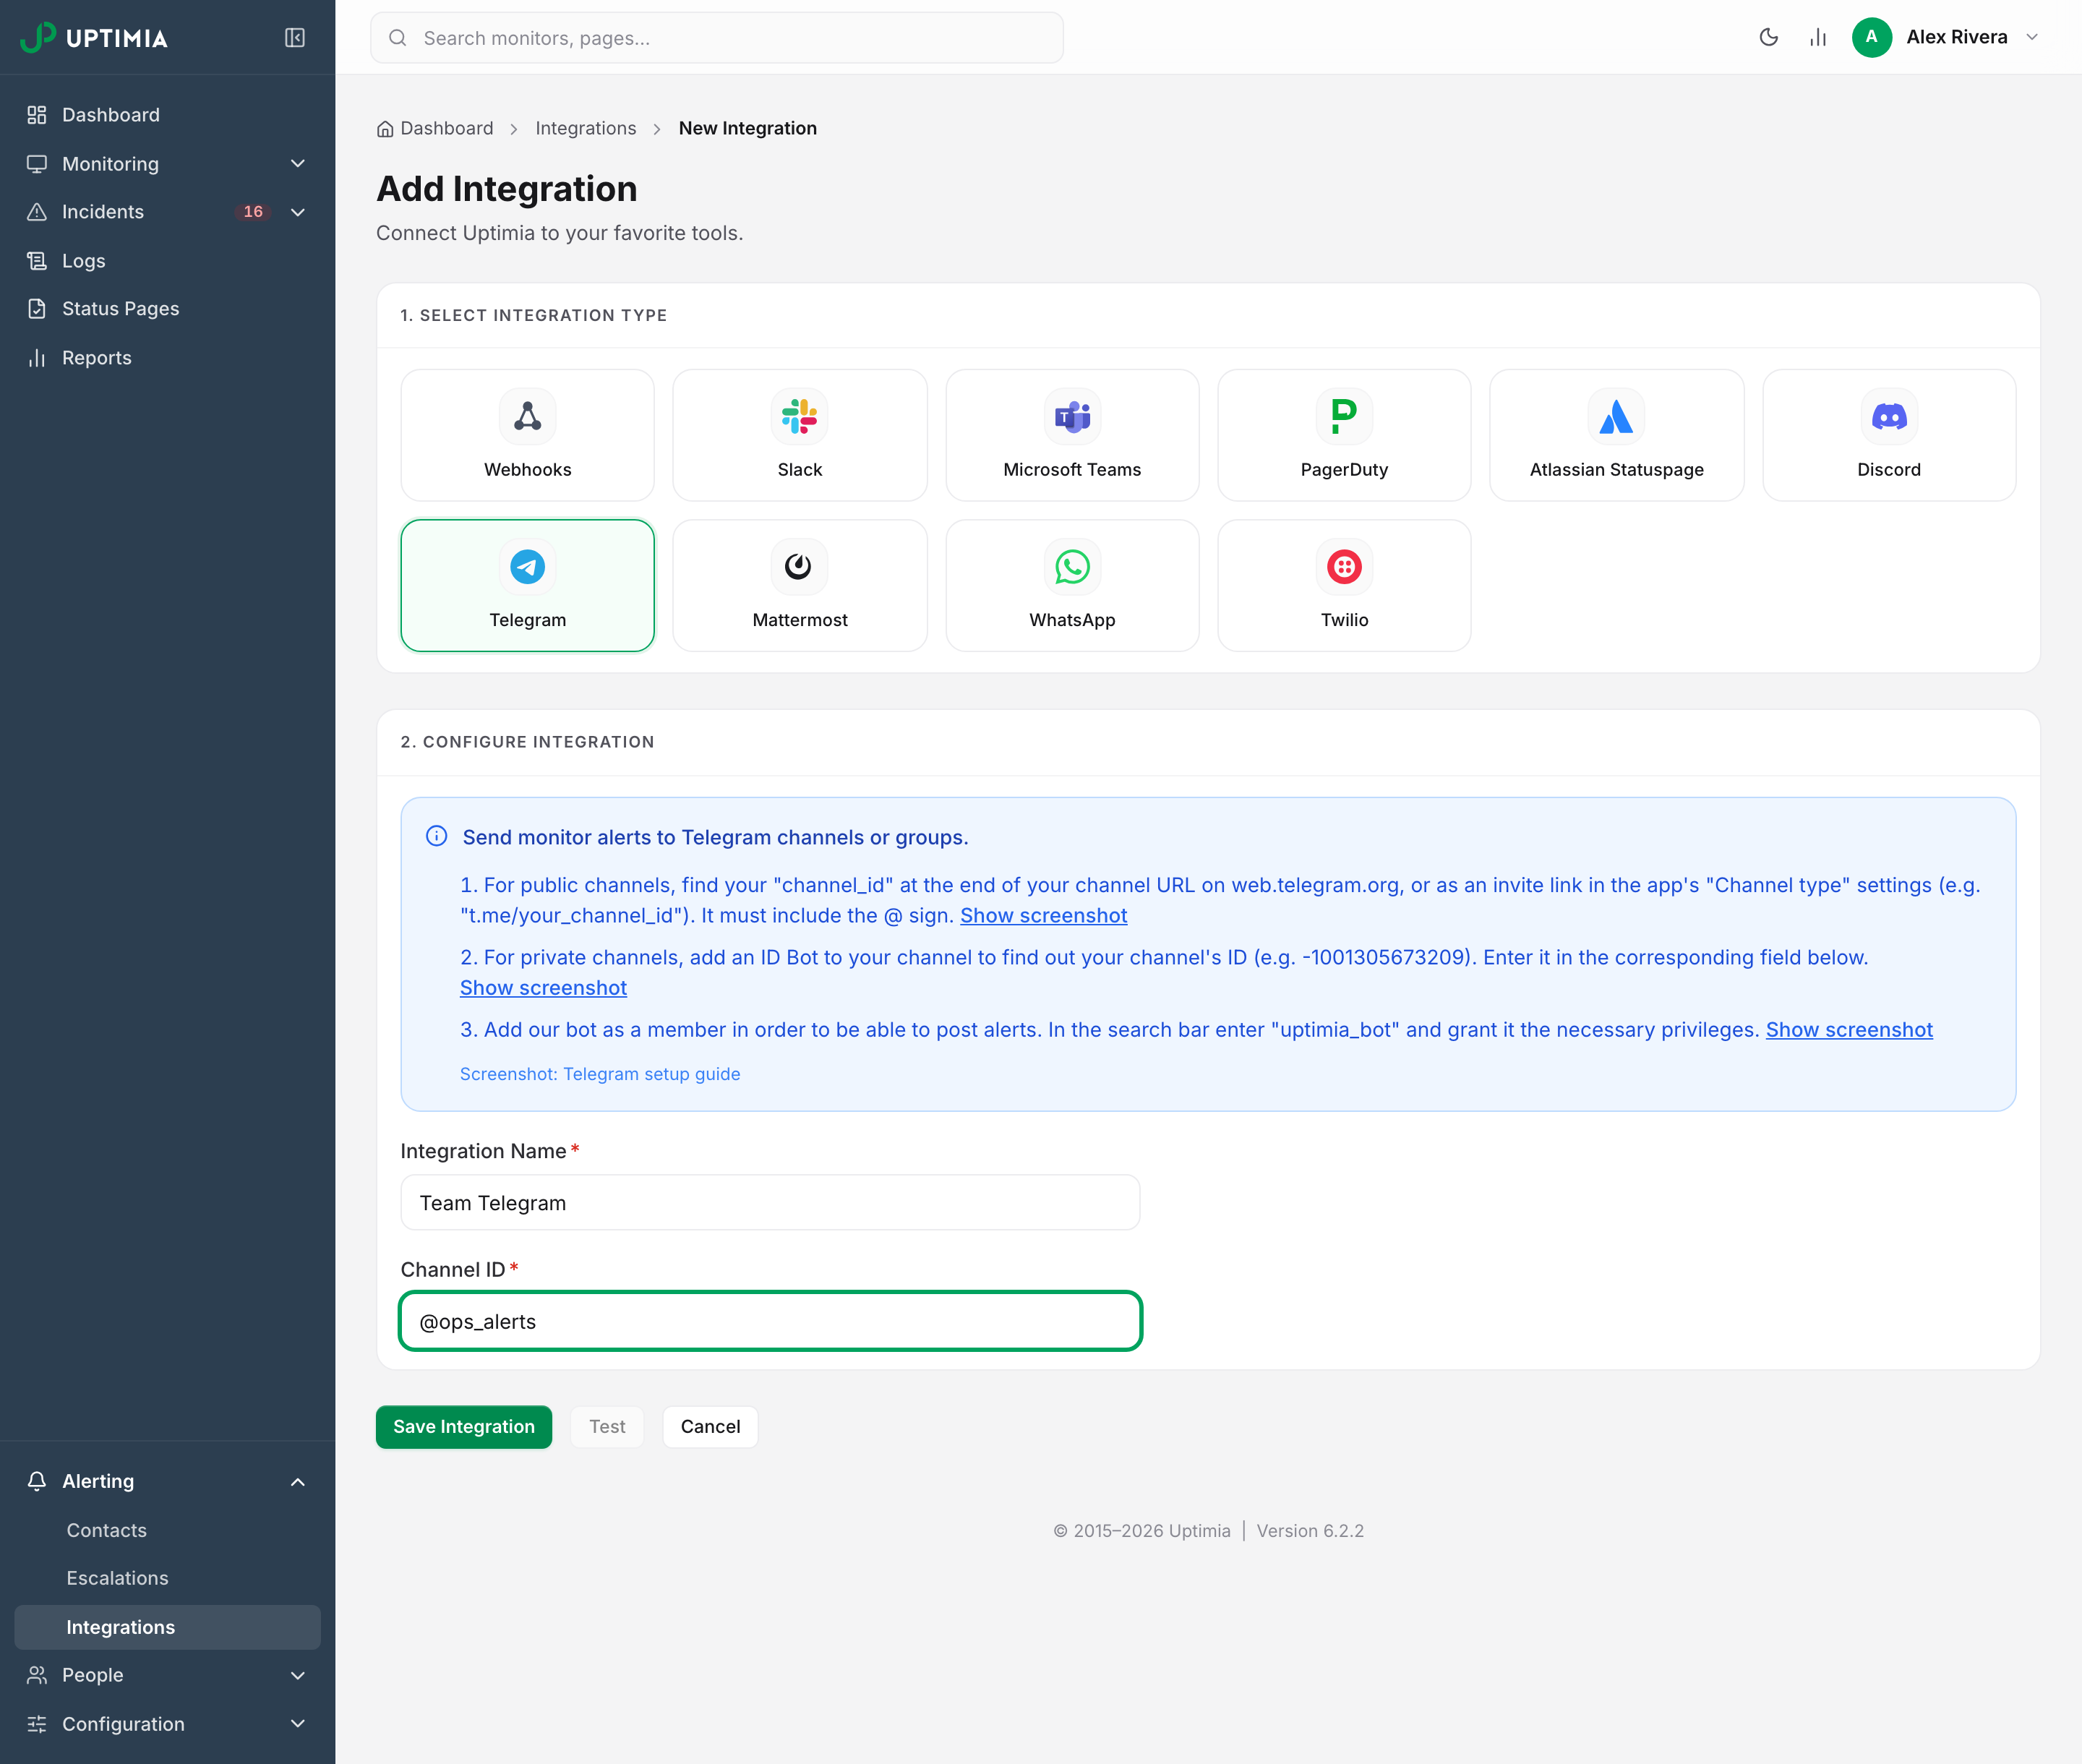Click the Incidents 16 badge
Viewport: 2082px width, 1764px height.
(x=253, y=212)
